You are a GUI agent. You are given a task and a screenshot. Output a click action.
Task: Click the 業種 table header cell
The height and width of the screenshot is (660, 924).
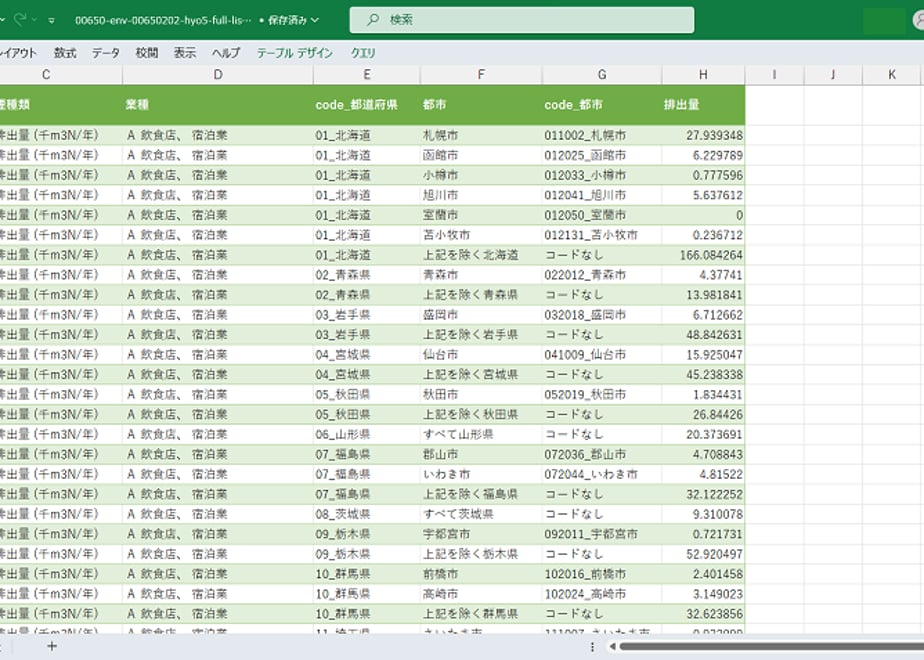[218, 105]
